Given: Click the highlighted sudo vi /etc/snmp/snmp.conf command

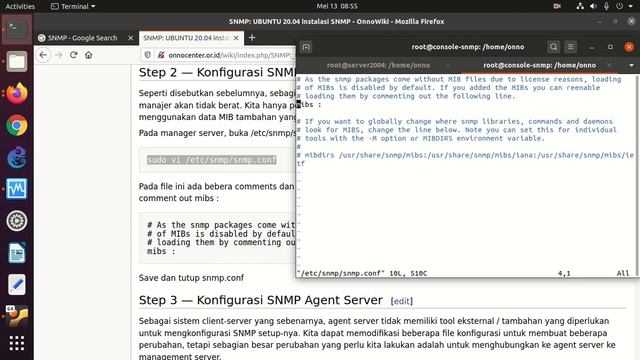Looking at the screenshot, I should [x=211, y=160].
